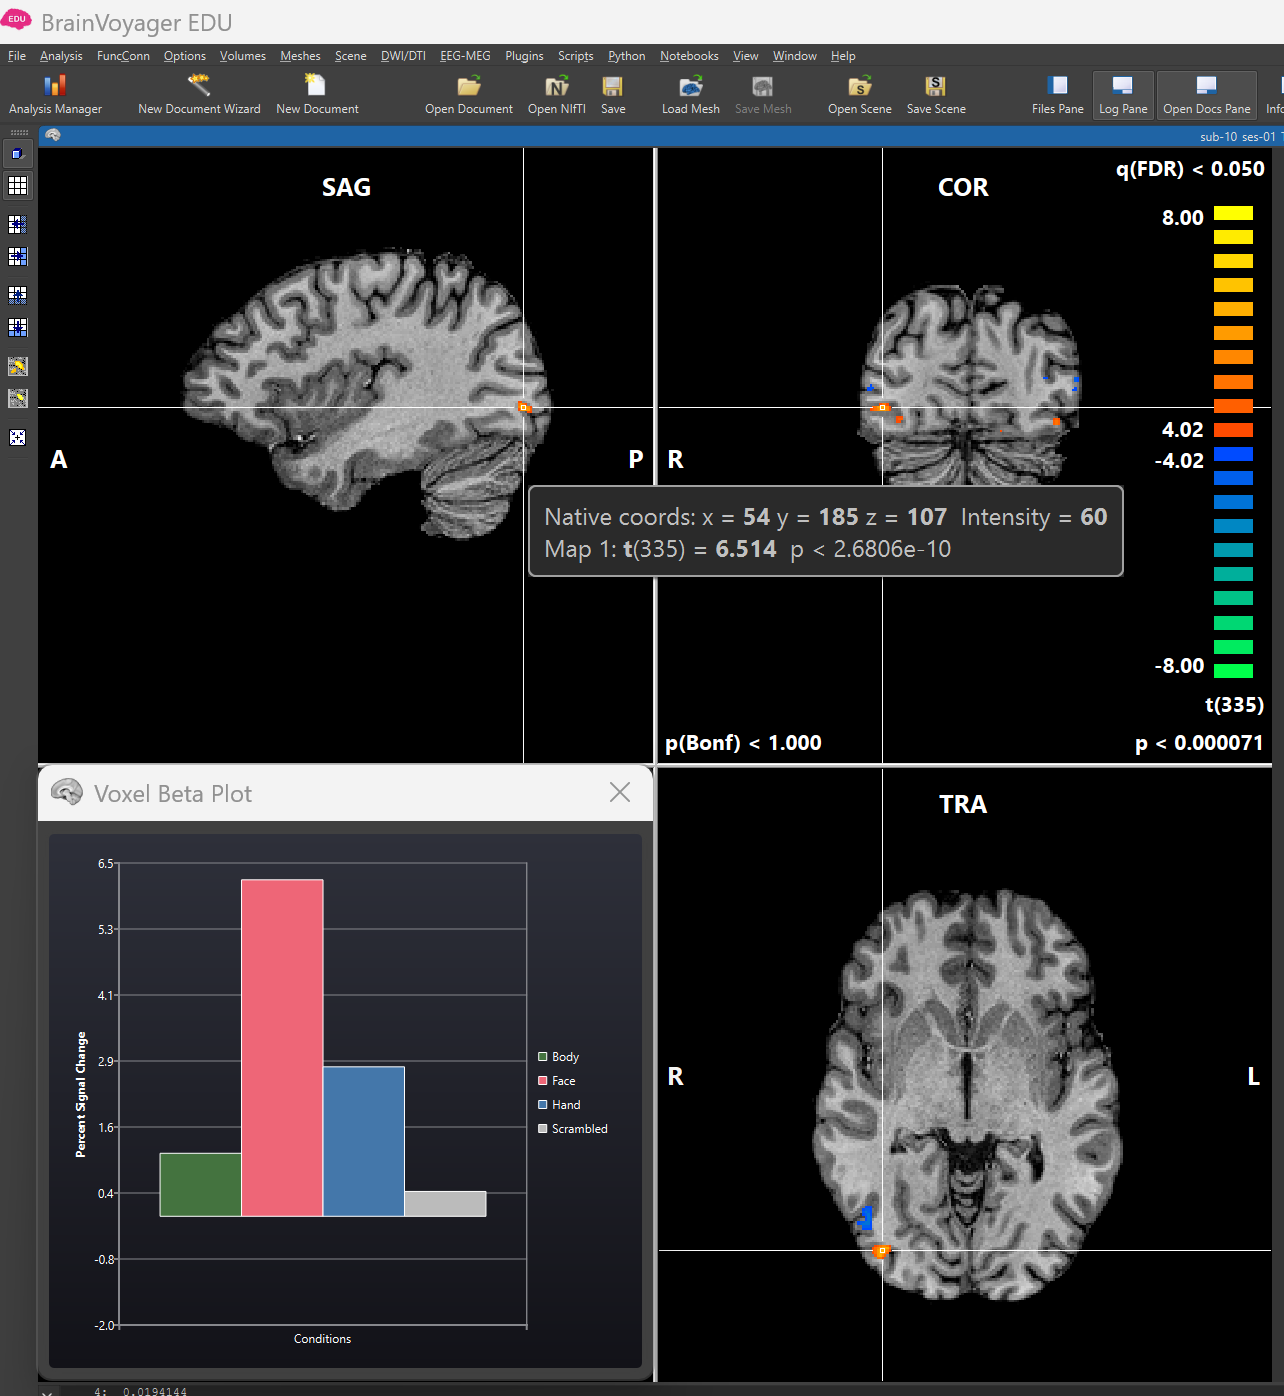
Task: Click the Save Mesh toolbar icon
Action: (x=763, y=95)
